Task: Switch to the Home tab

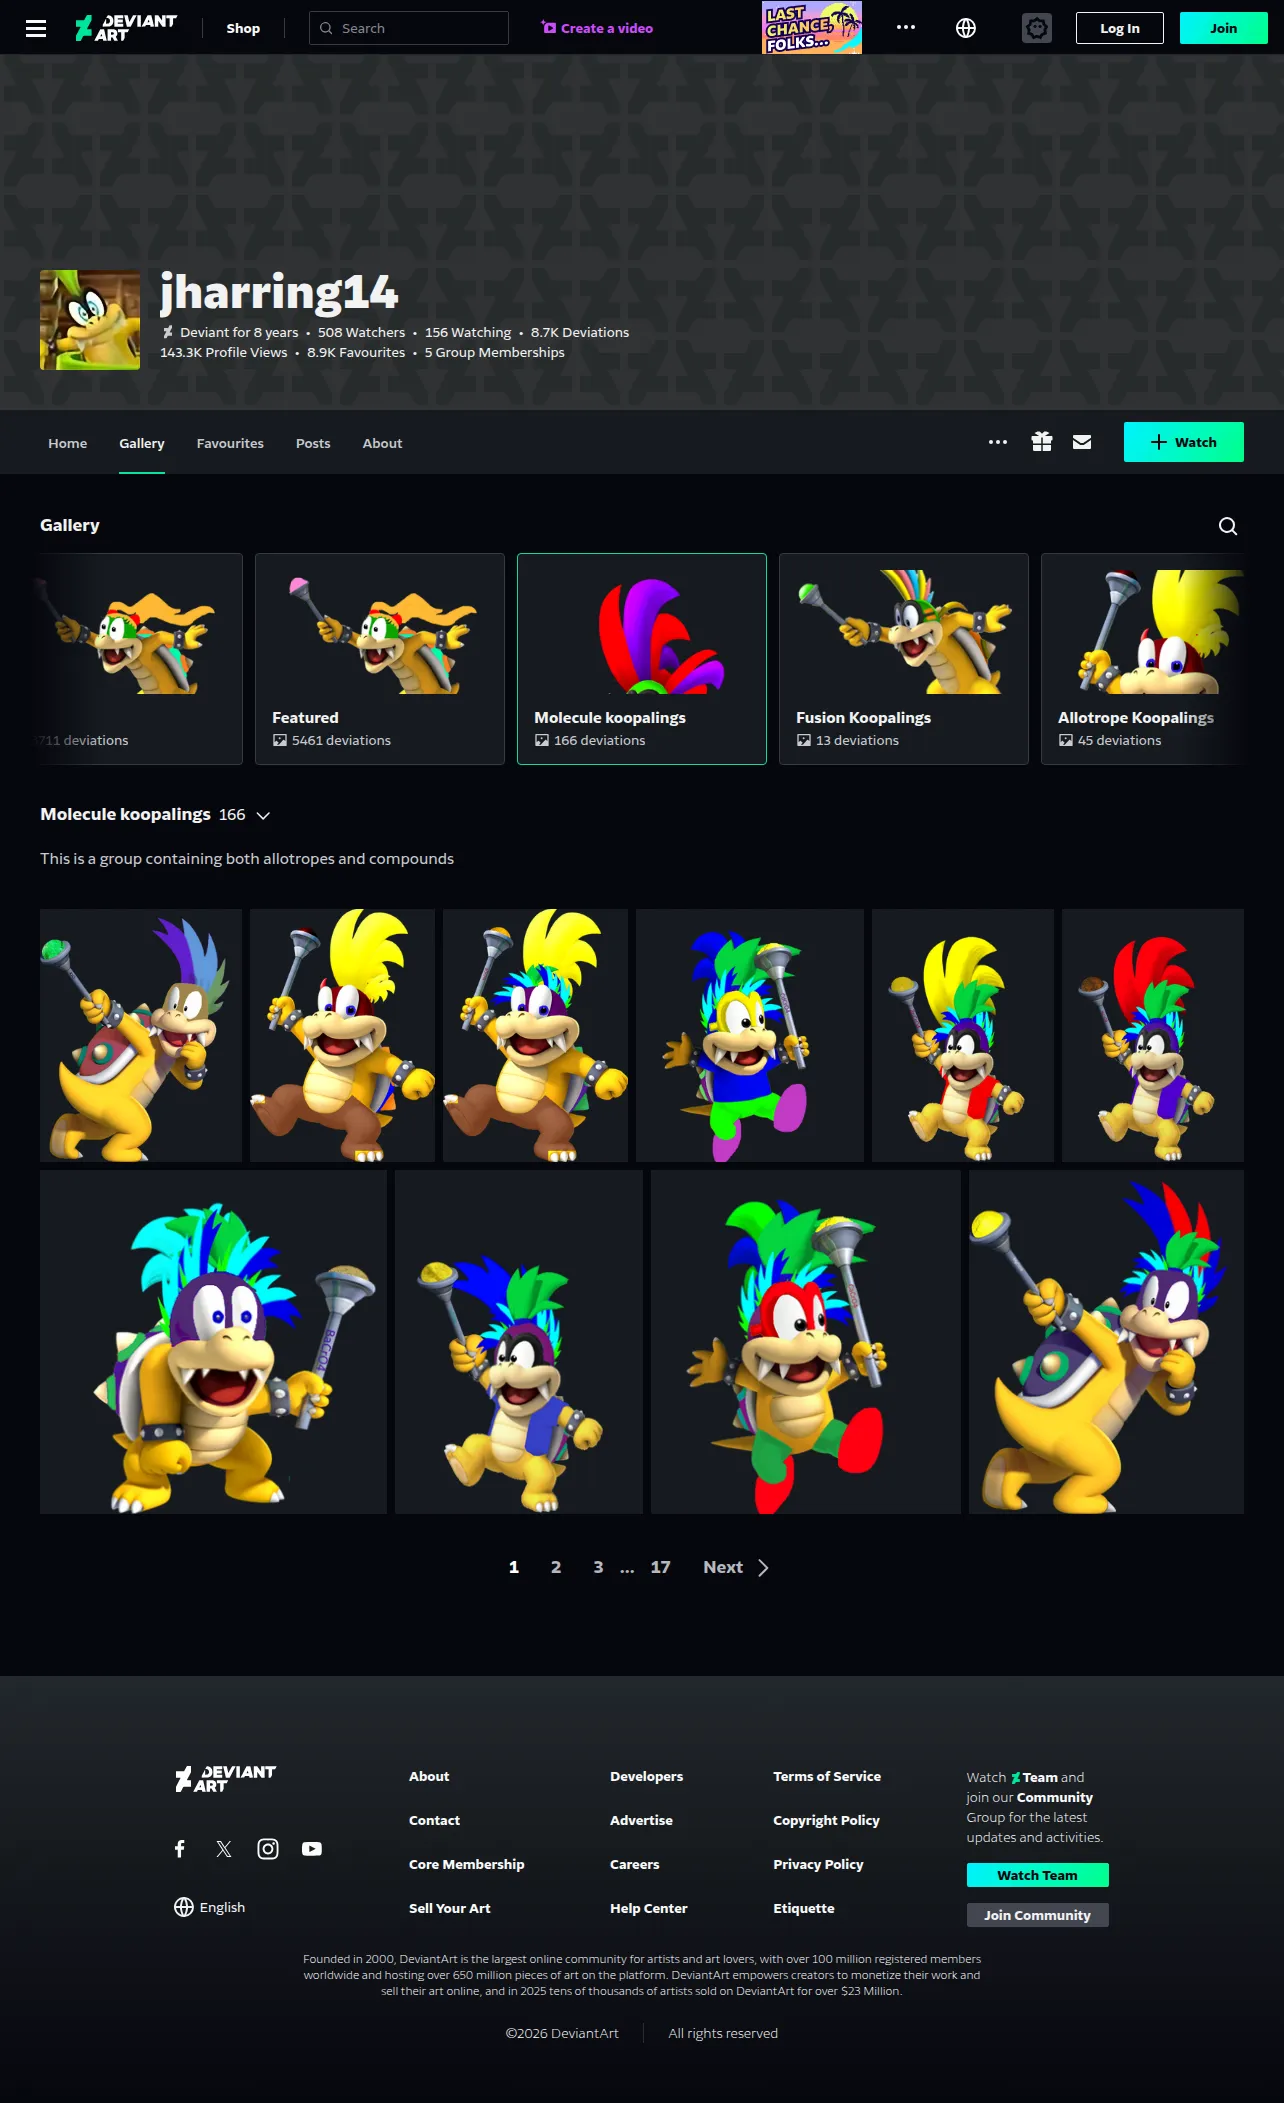Action: click(x=68, y=443)
